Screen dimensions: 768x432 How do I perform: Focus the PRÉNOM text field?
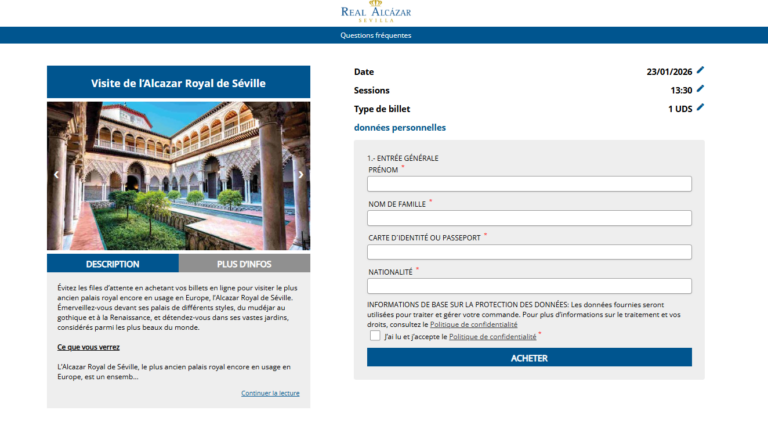pyautogui.click(x=529, y=184)
